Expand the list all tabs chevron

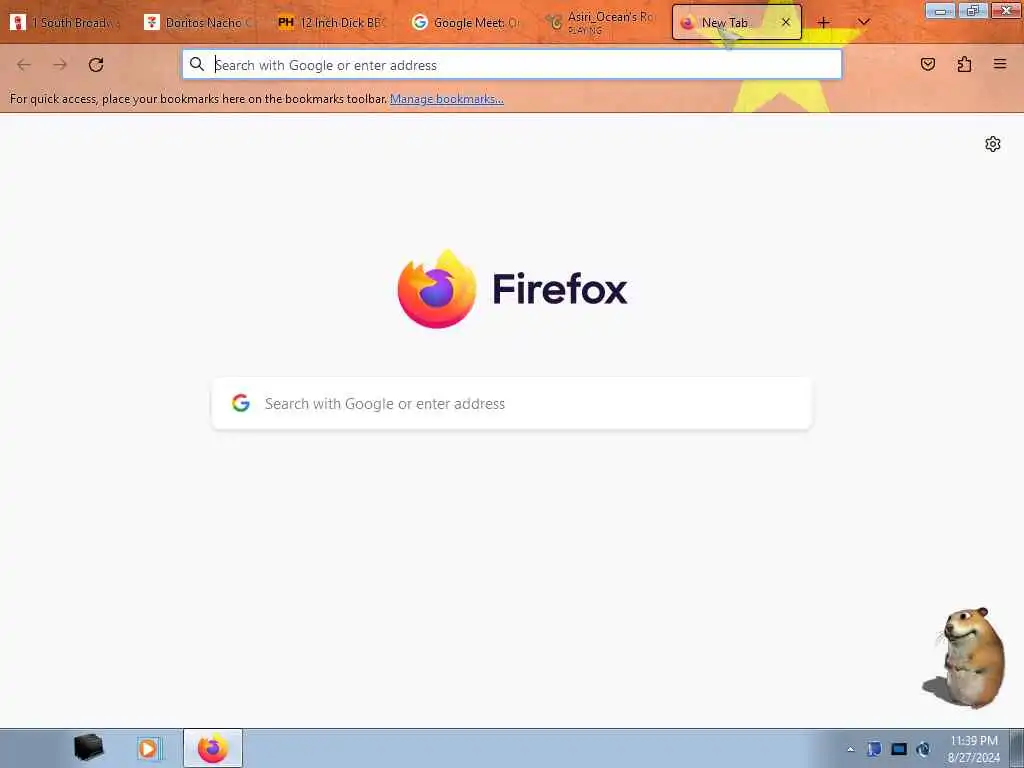point(863,23)
